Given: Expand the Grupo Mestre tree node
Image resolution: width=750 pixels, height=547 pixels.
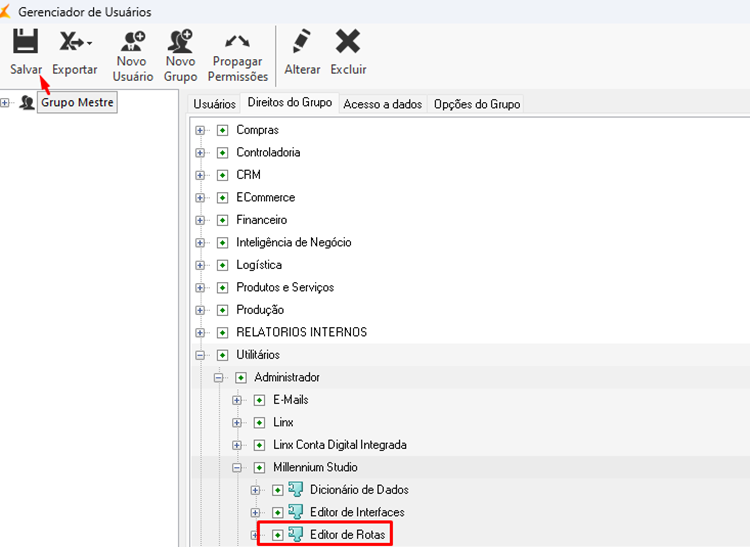Looking at the screenshot, I should click(x=5, y=102).
